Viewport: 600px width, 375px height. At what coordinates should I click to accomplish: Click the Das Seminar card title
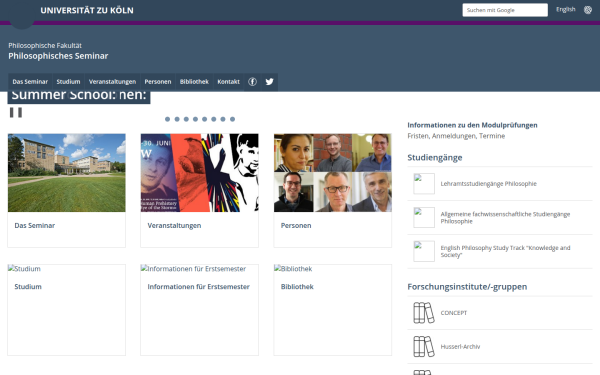click(35, 225)
